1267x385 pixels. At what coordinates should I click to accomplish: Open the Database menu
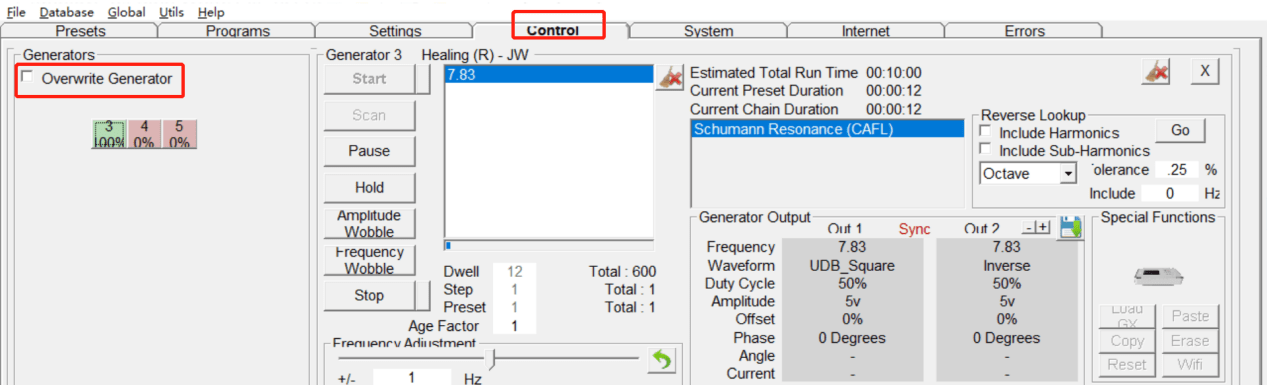tap(67, 12)
